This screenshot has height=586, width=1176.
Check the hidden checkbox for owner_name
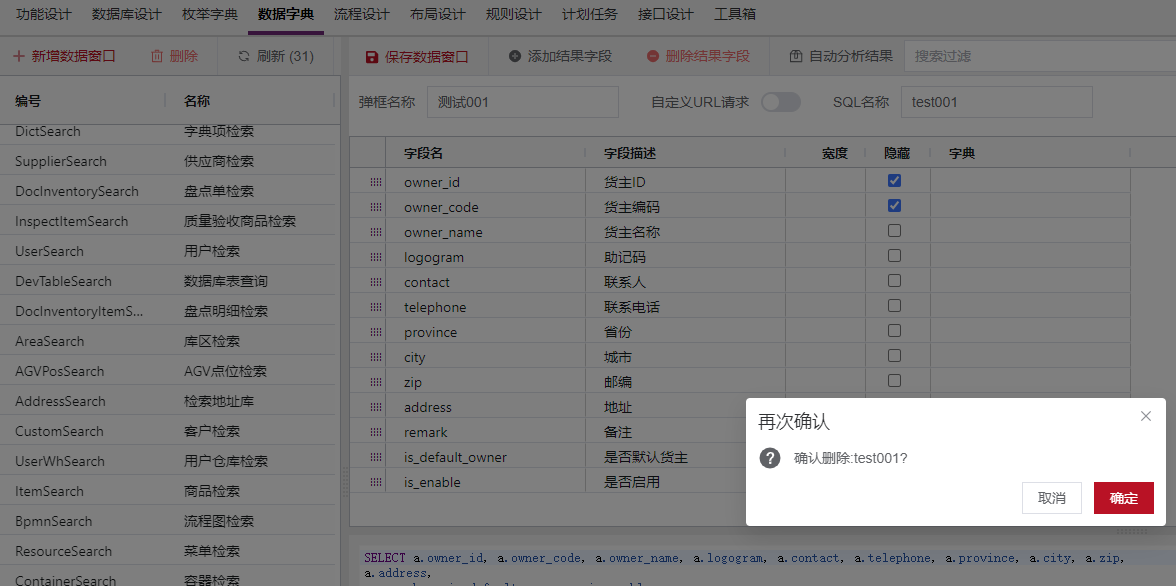pyautogui.click(x=894, y=231)
